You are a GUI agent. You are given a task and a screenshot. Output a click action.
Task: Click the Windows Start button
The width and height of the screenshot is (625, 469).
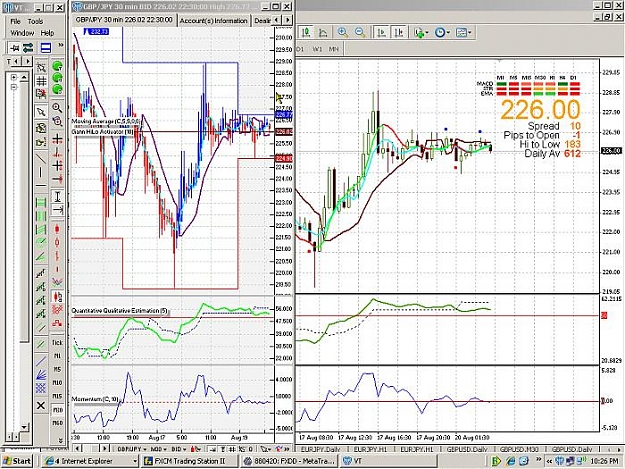click(17, 461)
